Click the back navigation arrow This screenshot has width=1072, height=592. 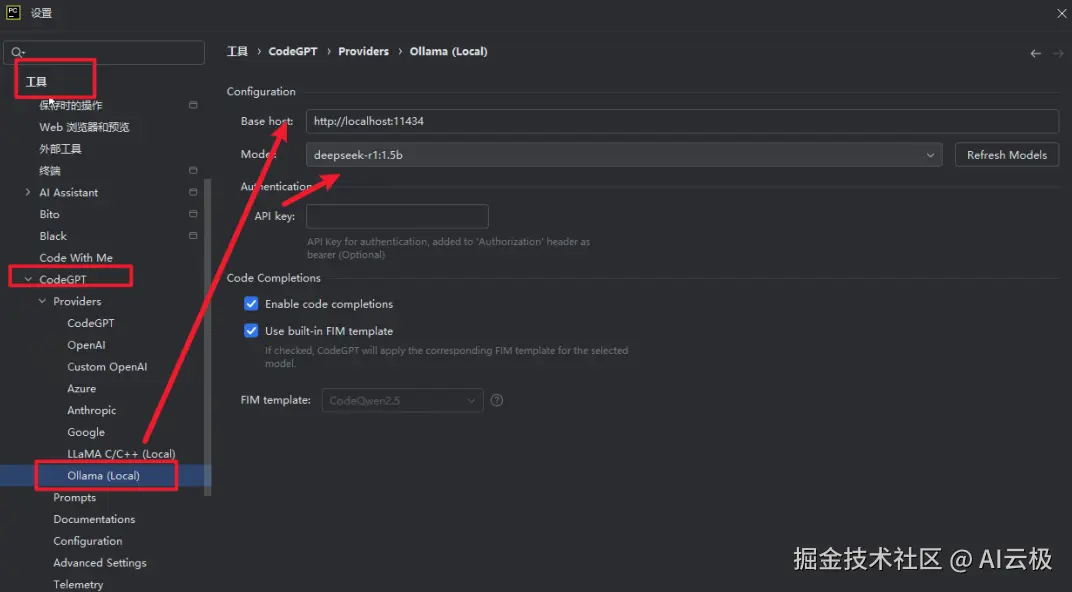pos(1036,53)
